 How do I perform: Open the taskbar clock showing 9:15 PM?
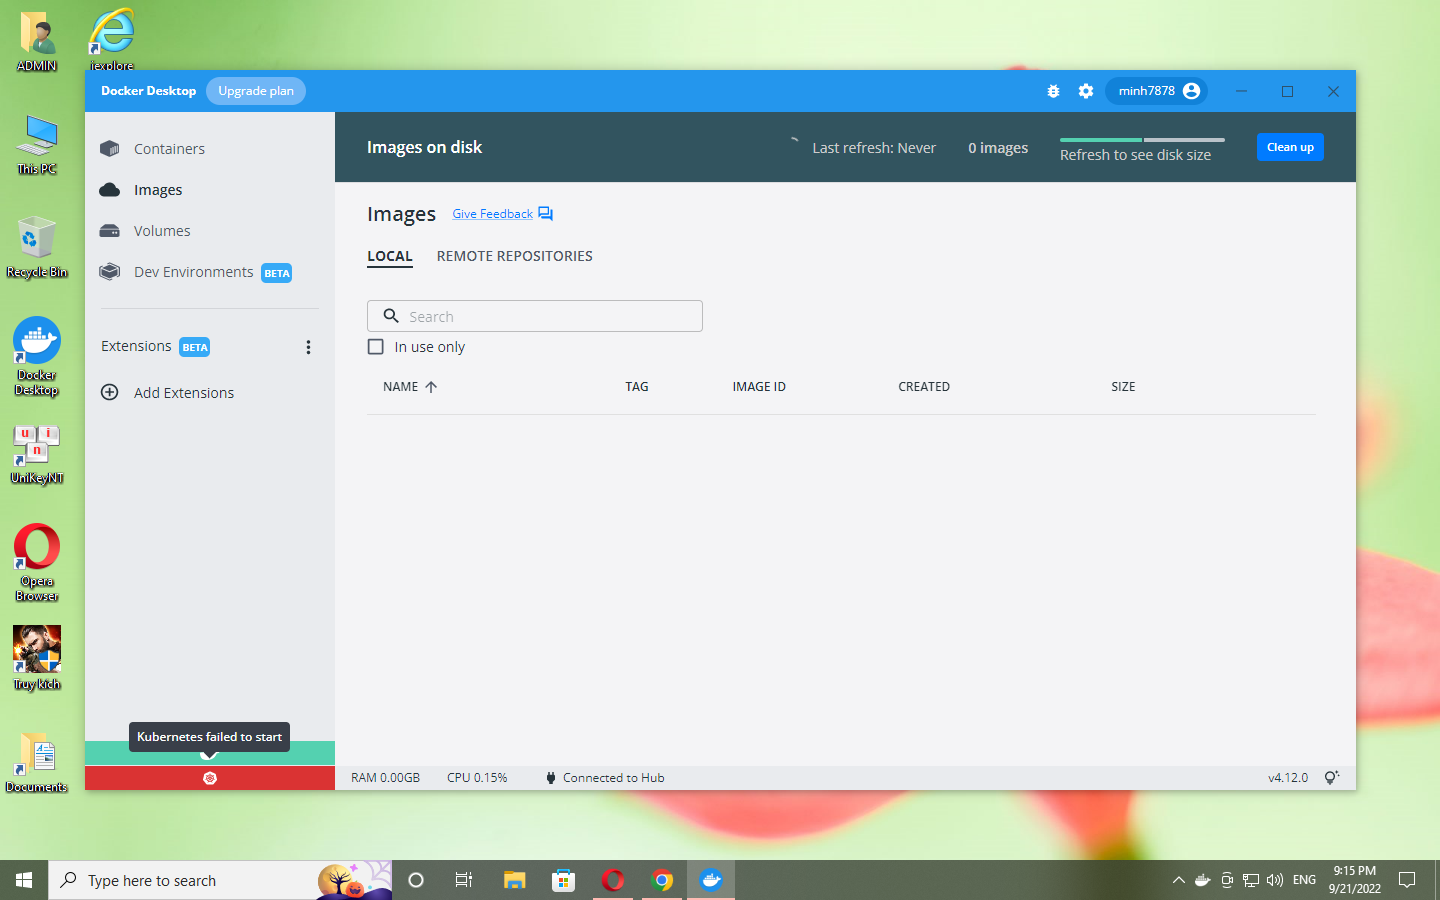[x=1355, y=880]
